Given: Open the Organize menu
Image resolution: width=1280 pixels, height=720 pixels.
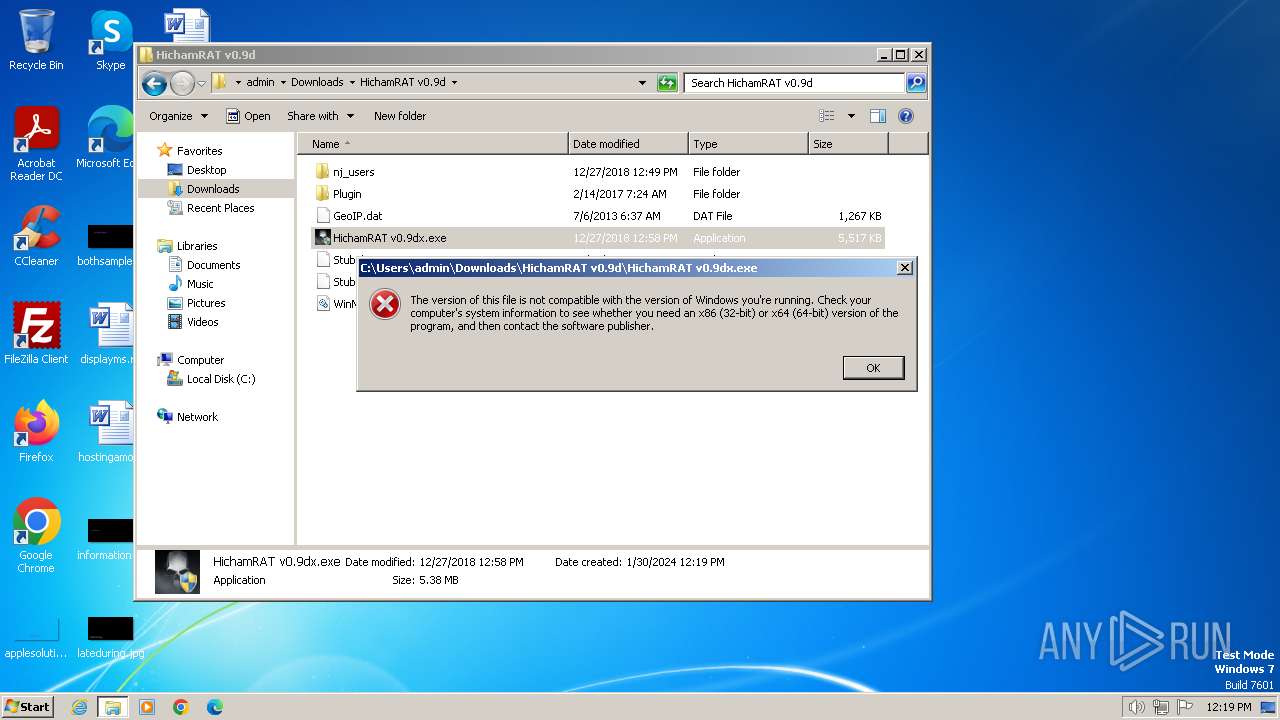Looking at the screenshot, I should pyautogui.click(x=178, y=116).
